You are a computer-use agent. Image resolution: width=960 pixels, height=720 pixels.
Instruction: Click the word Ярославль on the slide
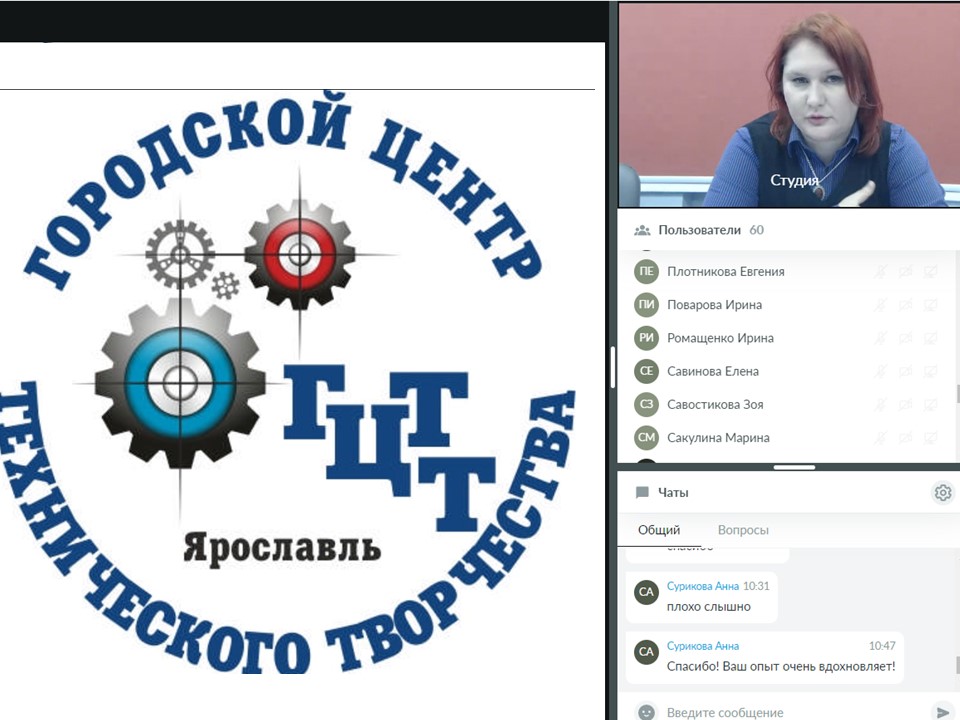click(282, 549)
